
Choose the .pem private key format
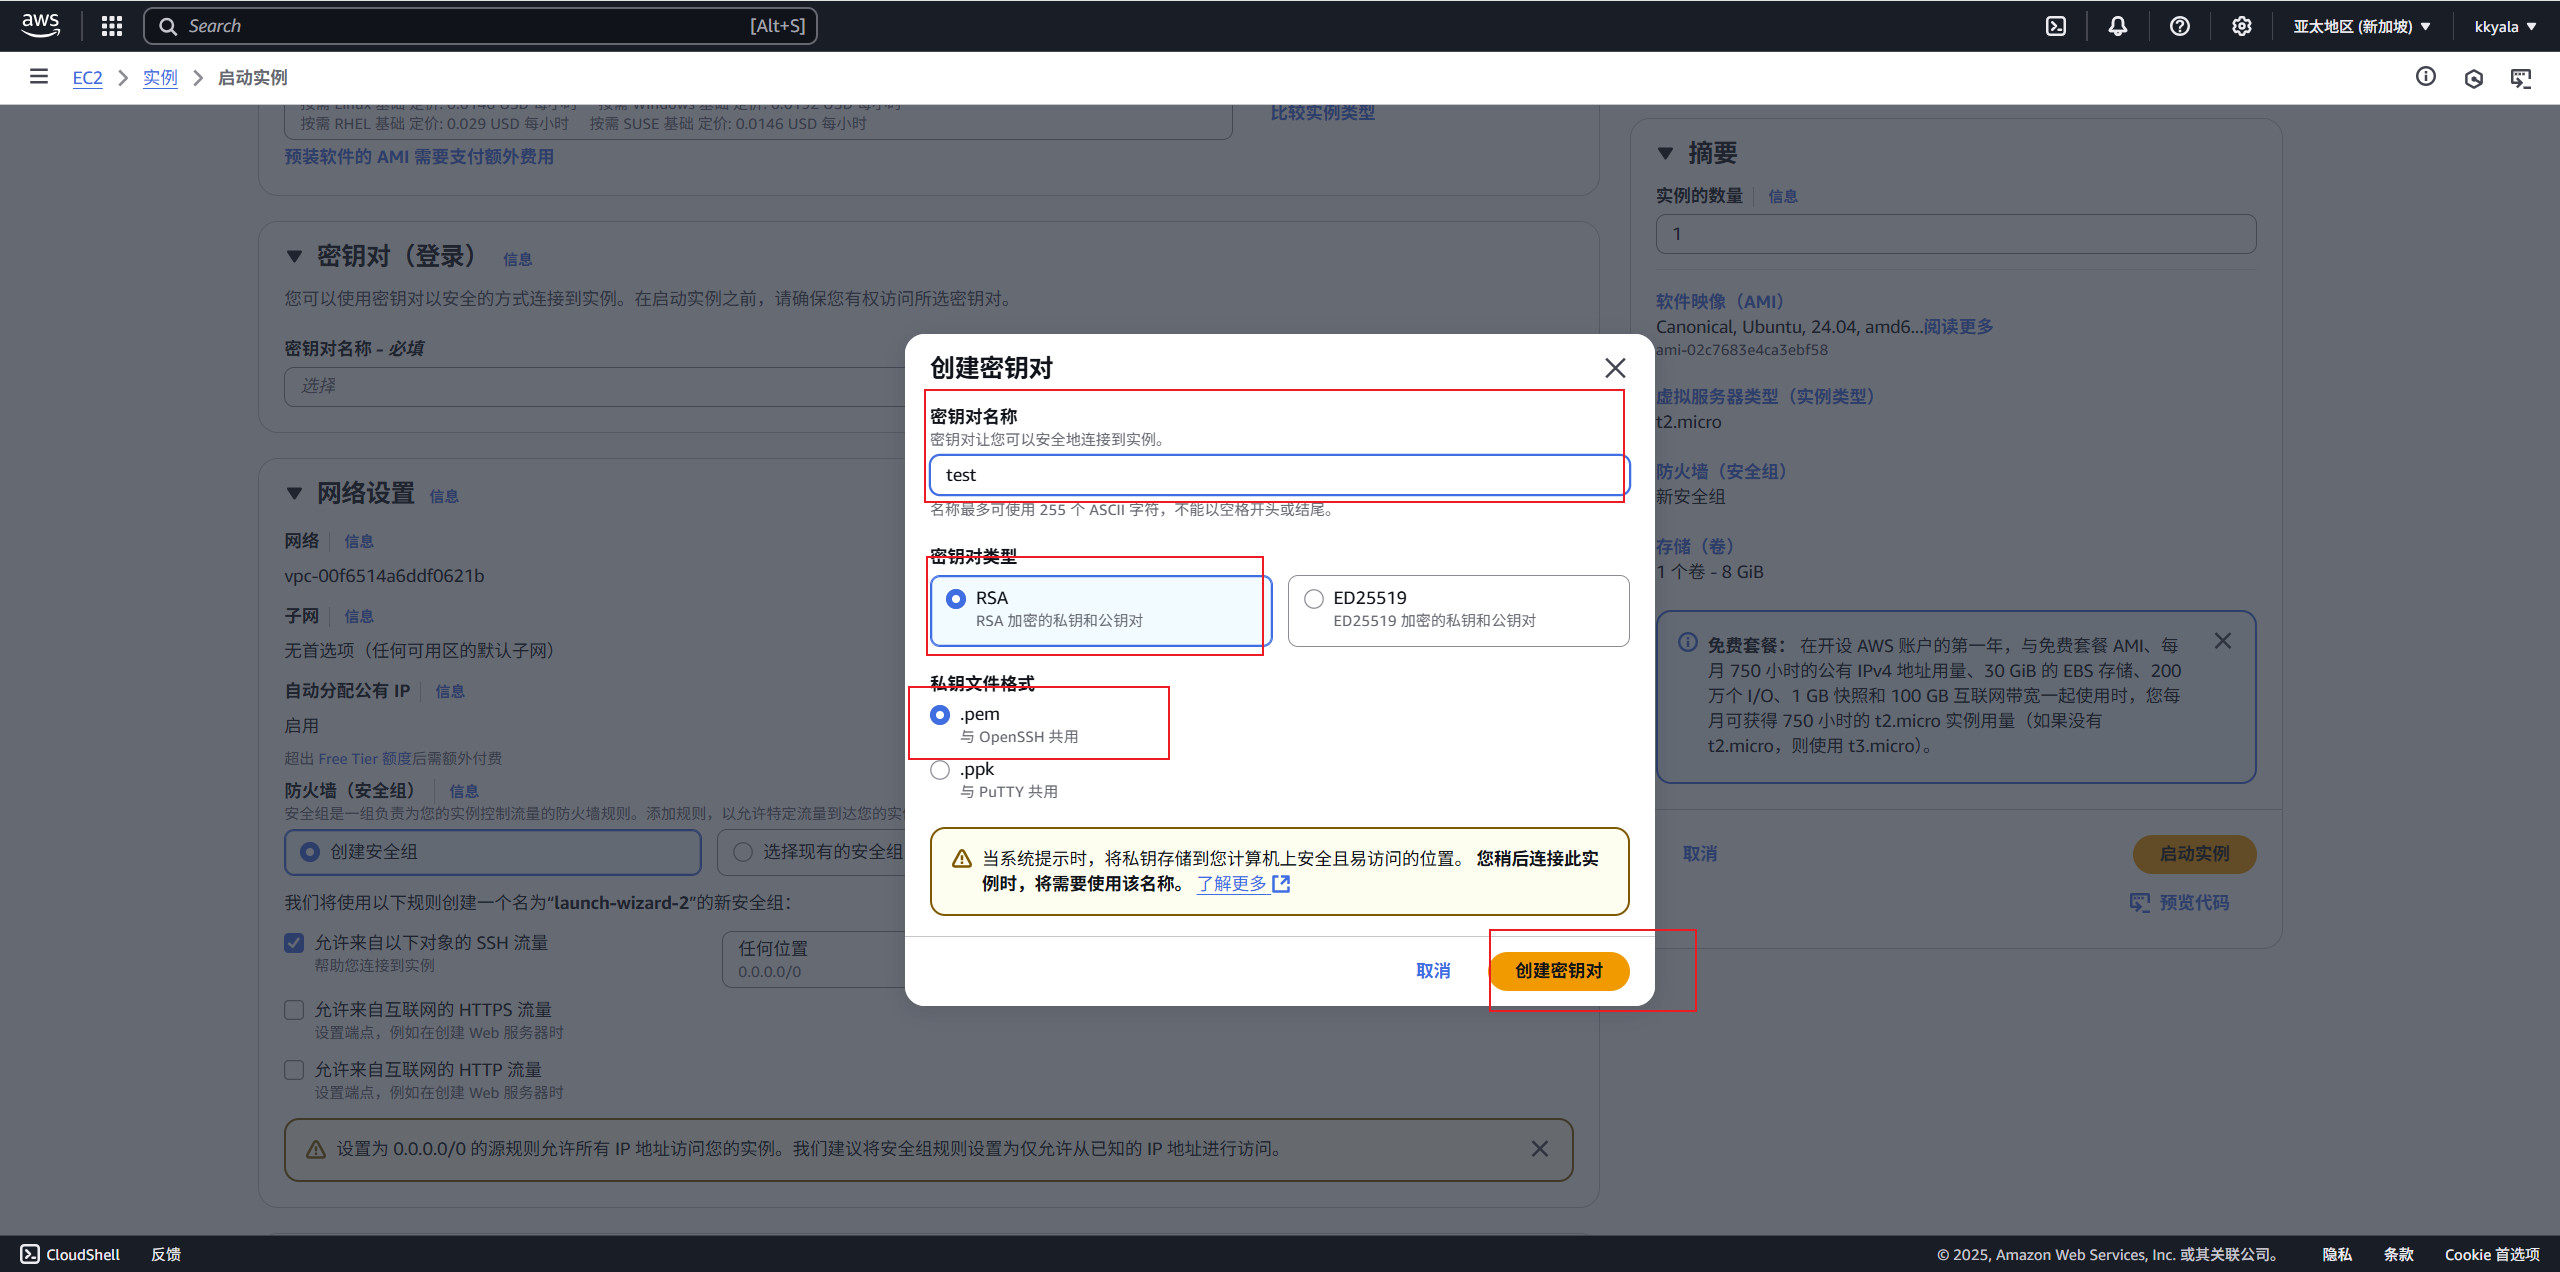click(x=940, y=715)
